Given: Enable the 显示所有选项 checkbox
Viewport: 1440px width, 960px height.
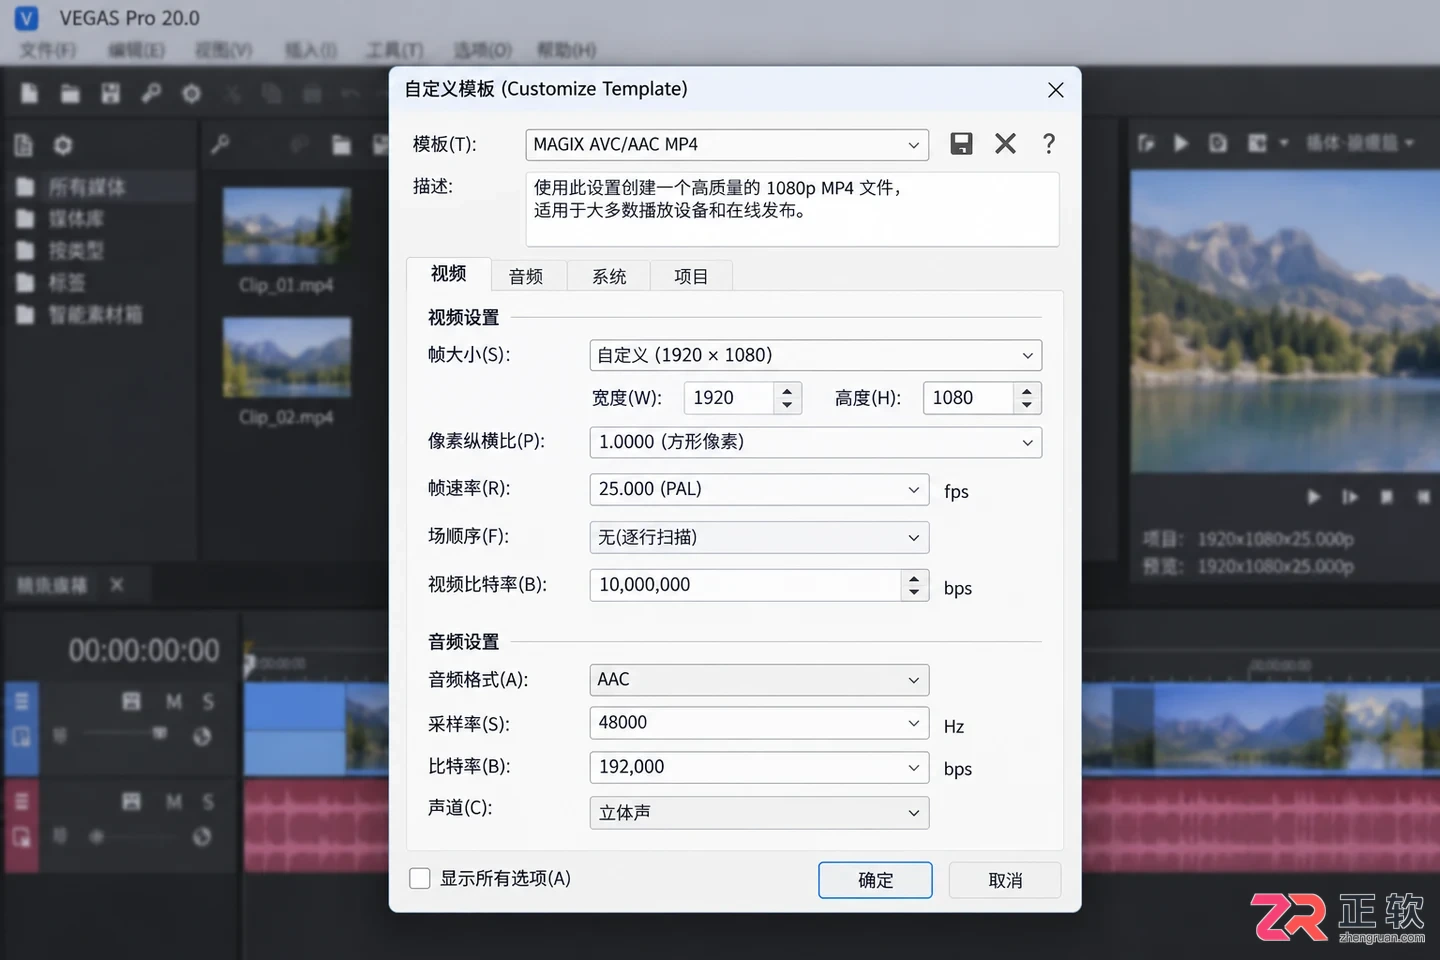Looking at the screenshot, I should click(x=420, y=878).
